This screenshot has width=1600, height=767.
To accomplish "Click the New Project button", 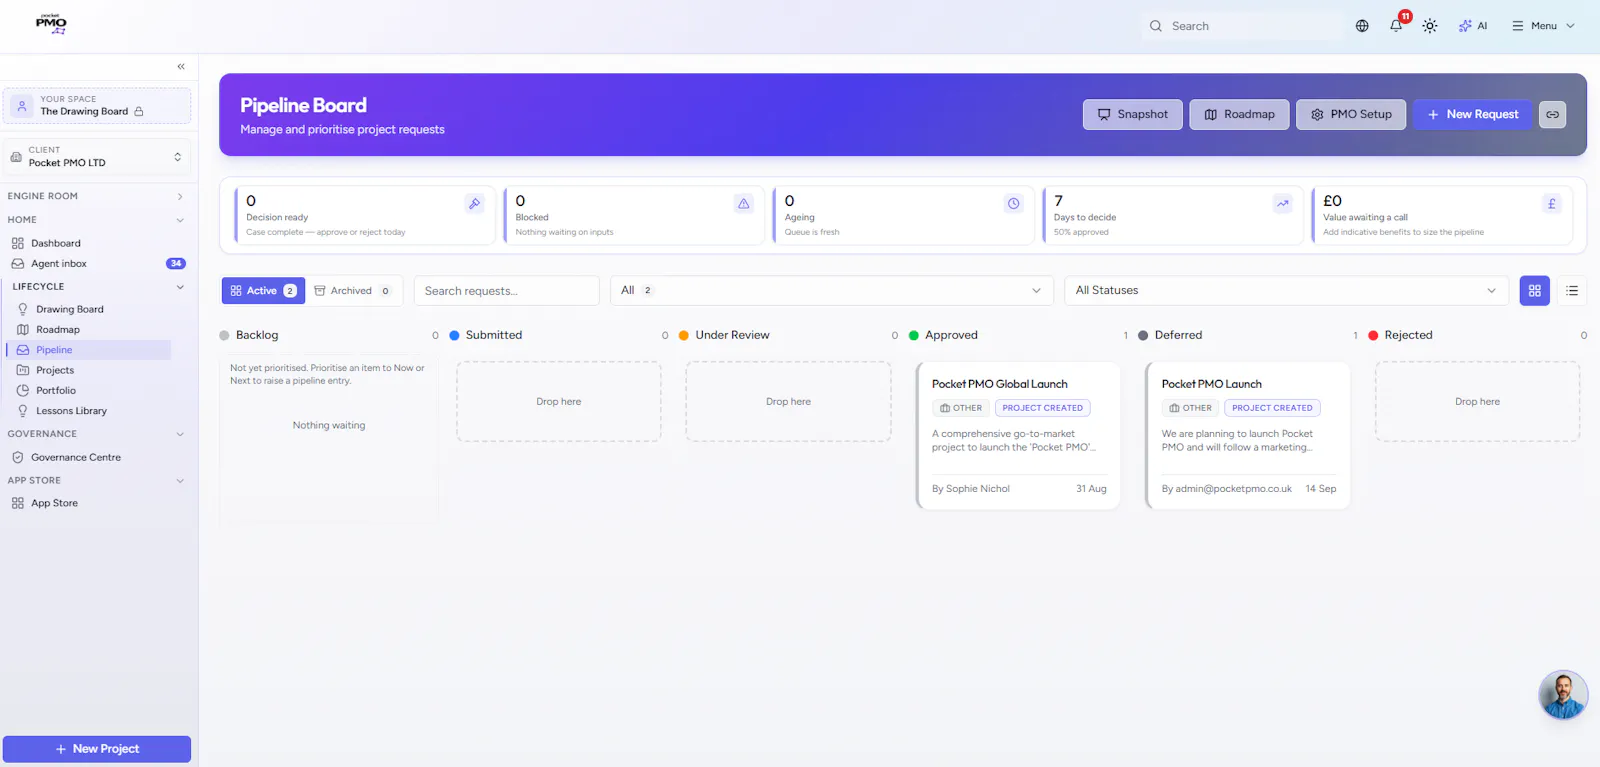I will click(97, 749).
